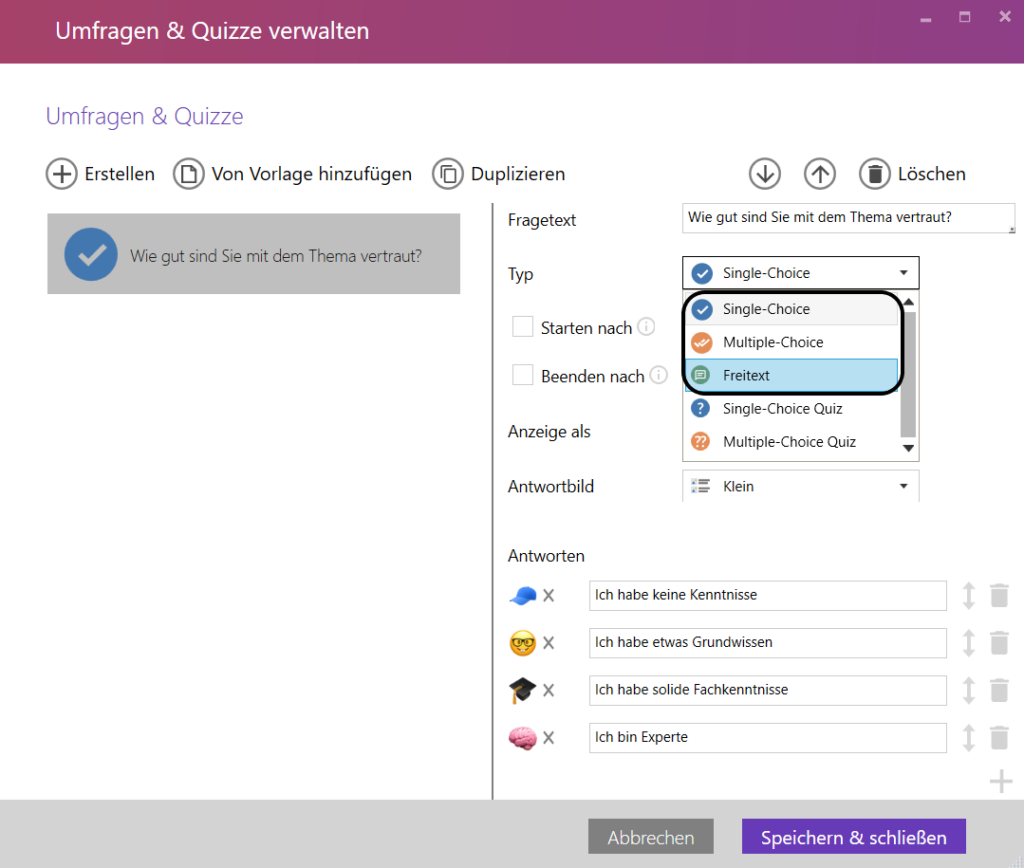Add a new answer with plus icon
The height and width of the screenshot is (868, 1024).
pos(1000,781)
